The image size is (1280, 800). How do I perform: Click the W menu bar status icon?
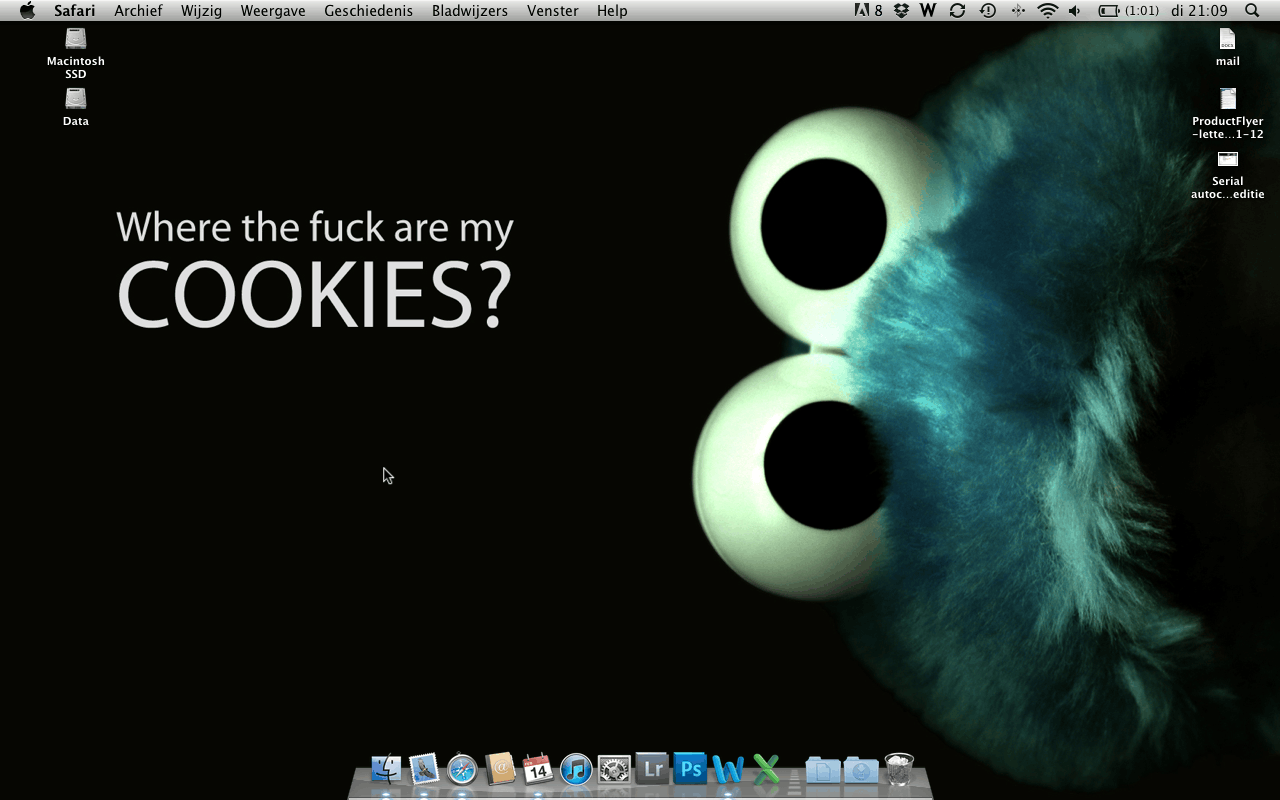[x=927, y=11]
